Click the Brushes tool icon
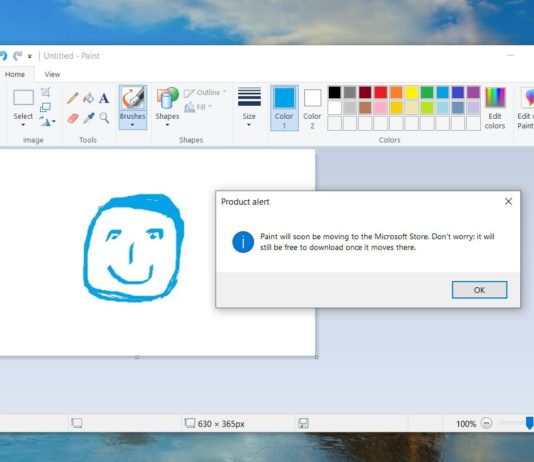Screen dimensions: 534x462 (133, 98)
